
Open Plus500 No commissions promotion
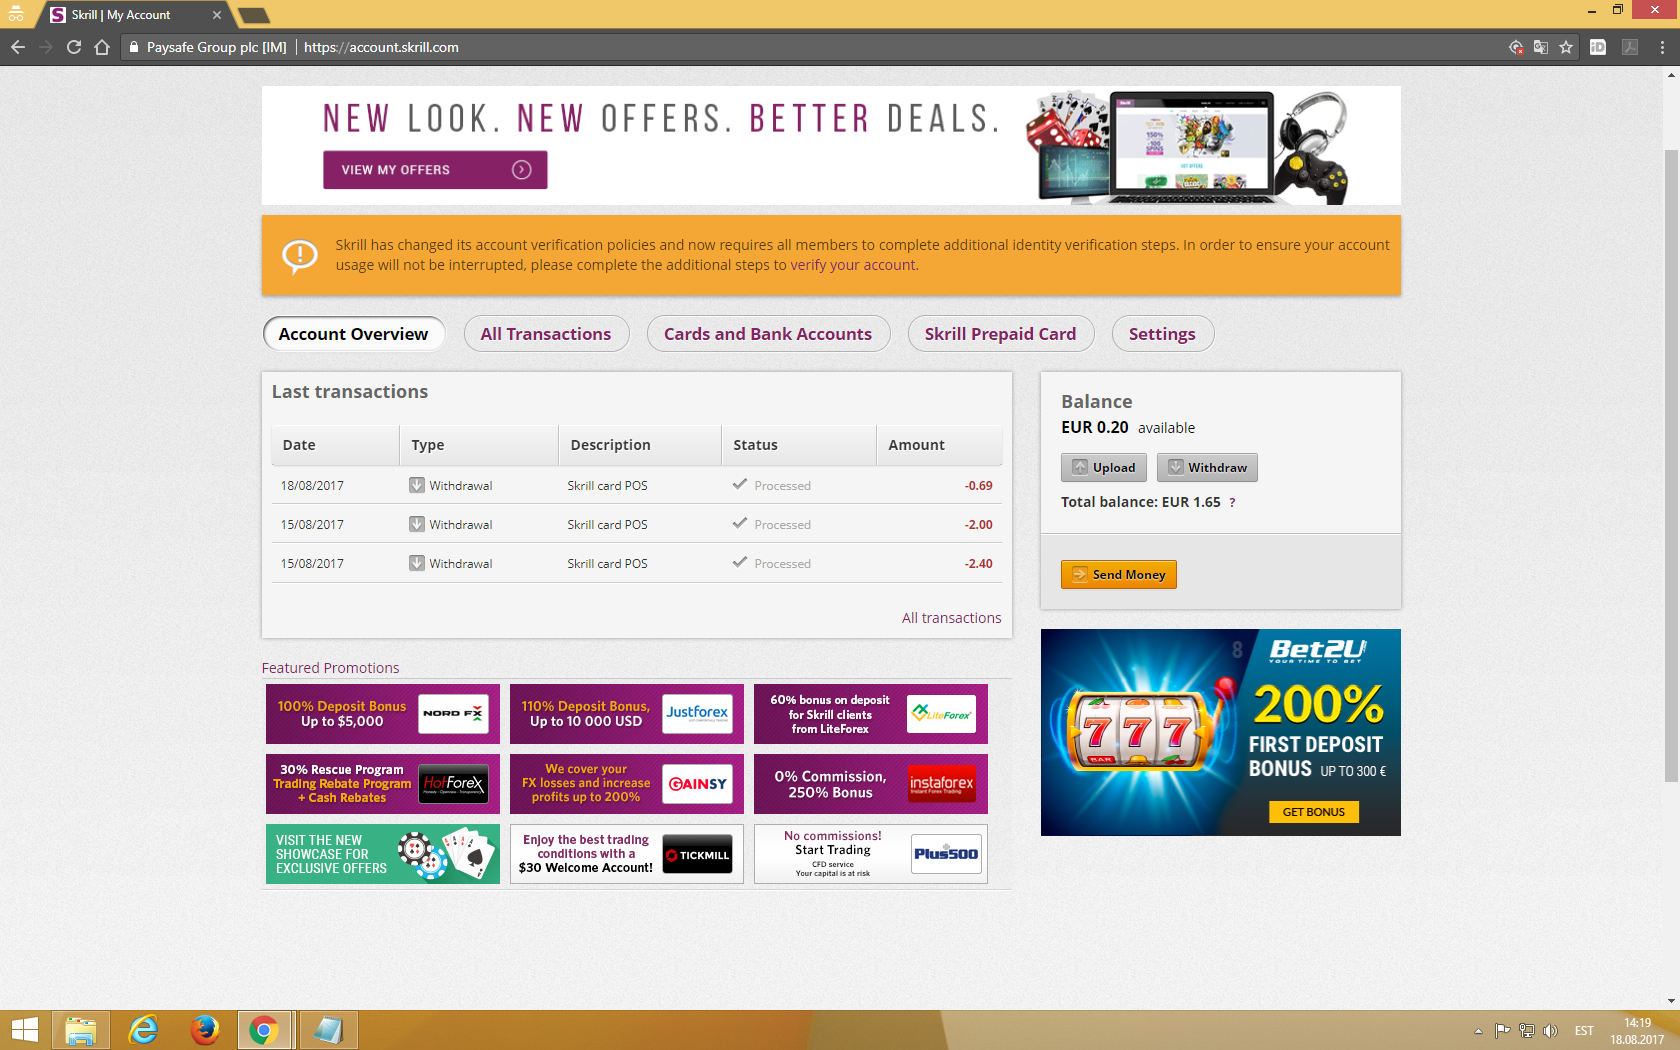(871, 854)
